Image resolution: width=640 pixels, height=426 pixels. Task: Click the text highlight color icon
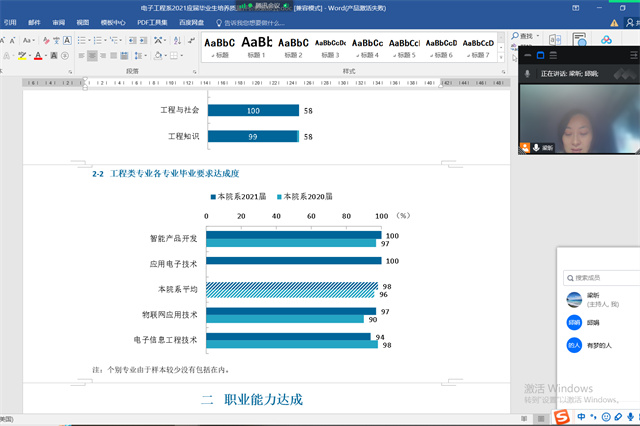(21, 56)
